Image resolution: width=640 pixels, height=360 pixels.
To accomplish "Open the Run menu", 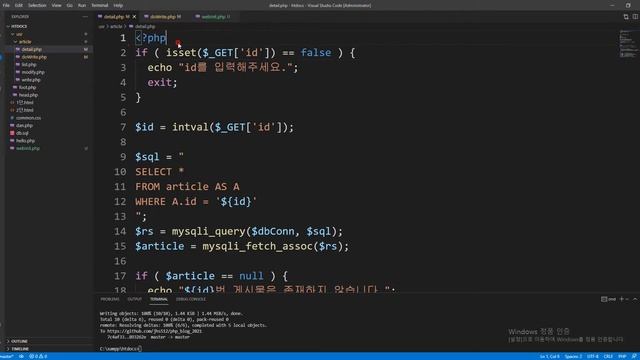I will click(82, 5).
